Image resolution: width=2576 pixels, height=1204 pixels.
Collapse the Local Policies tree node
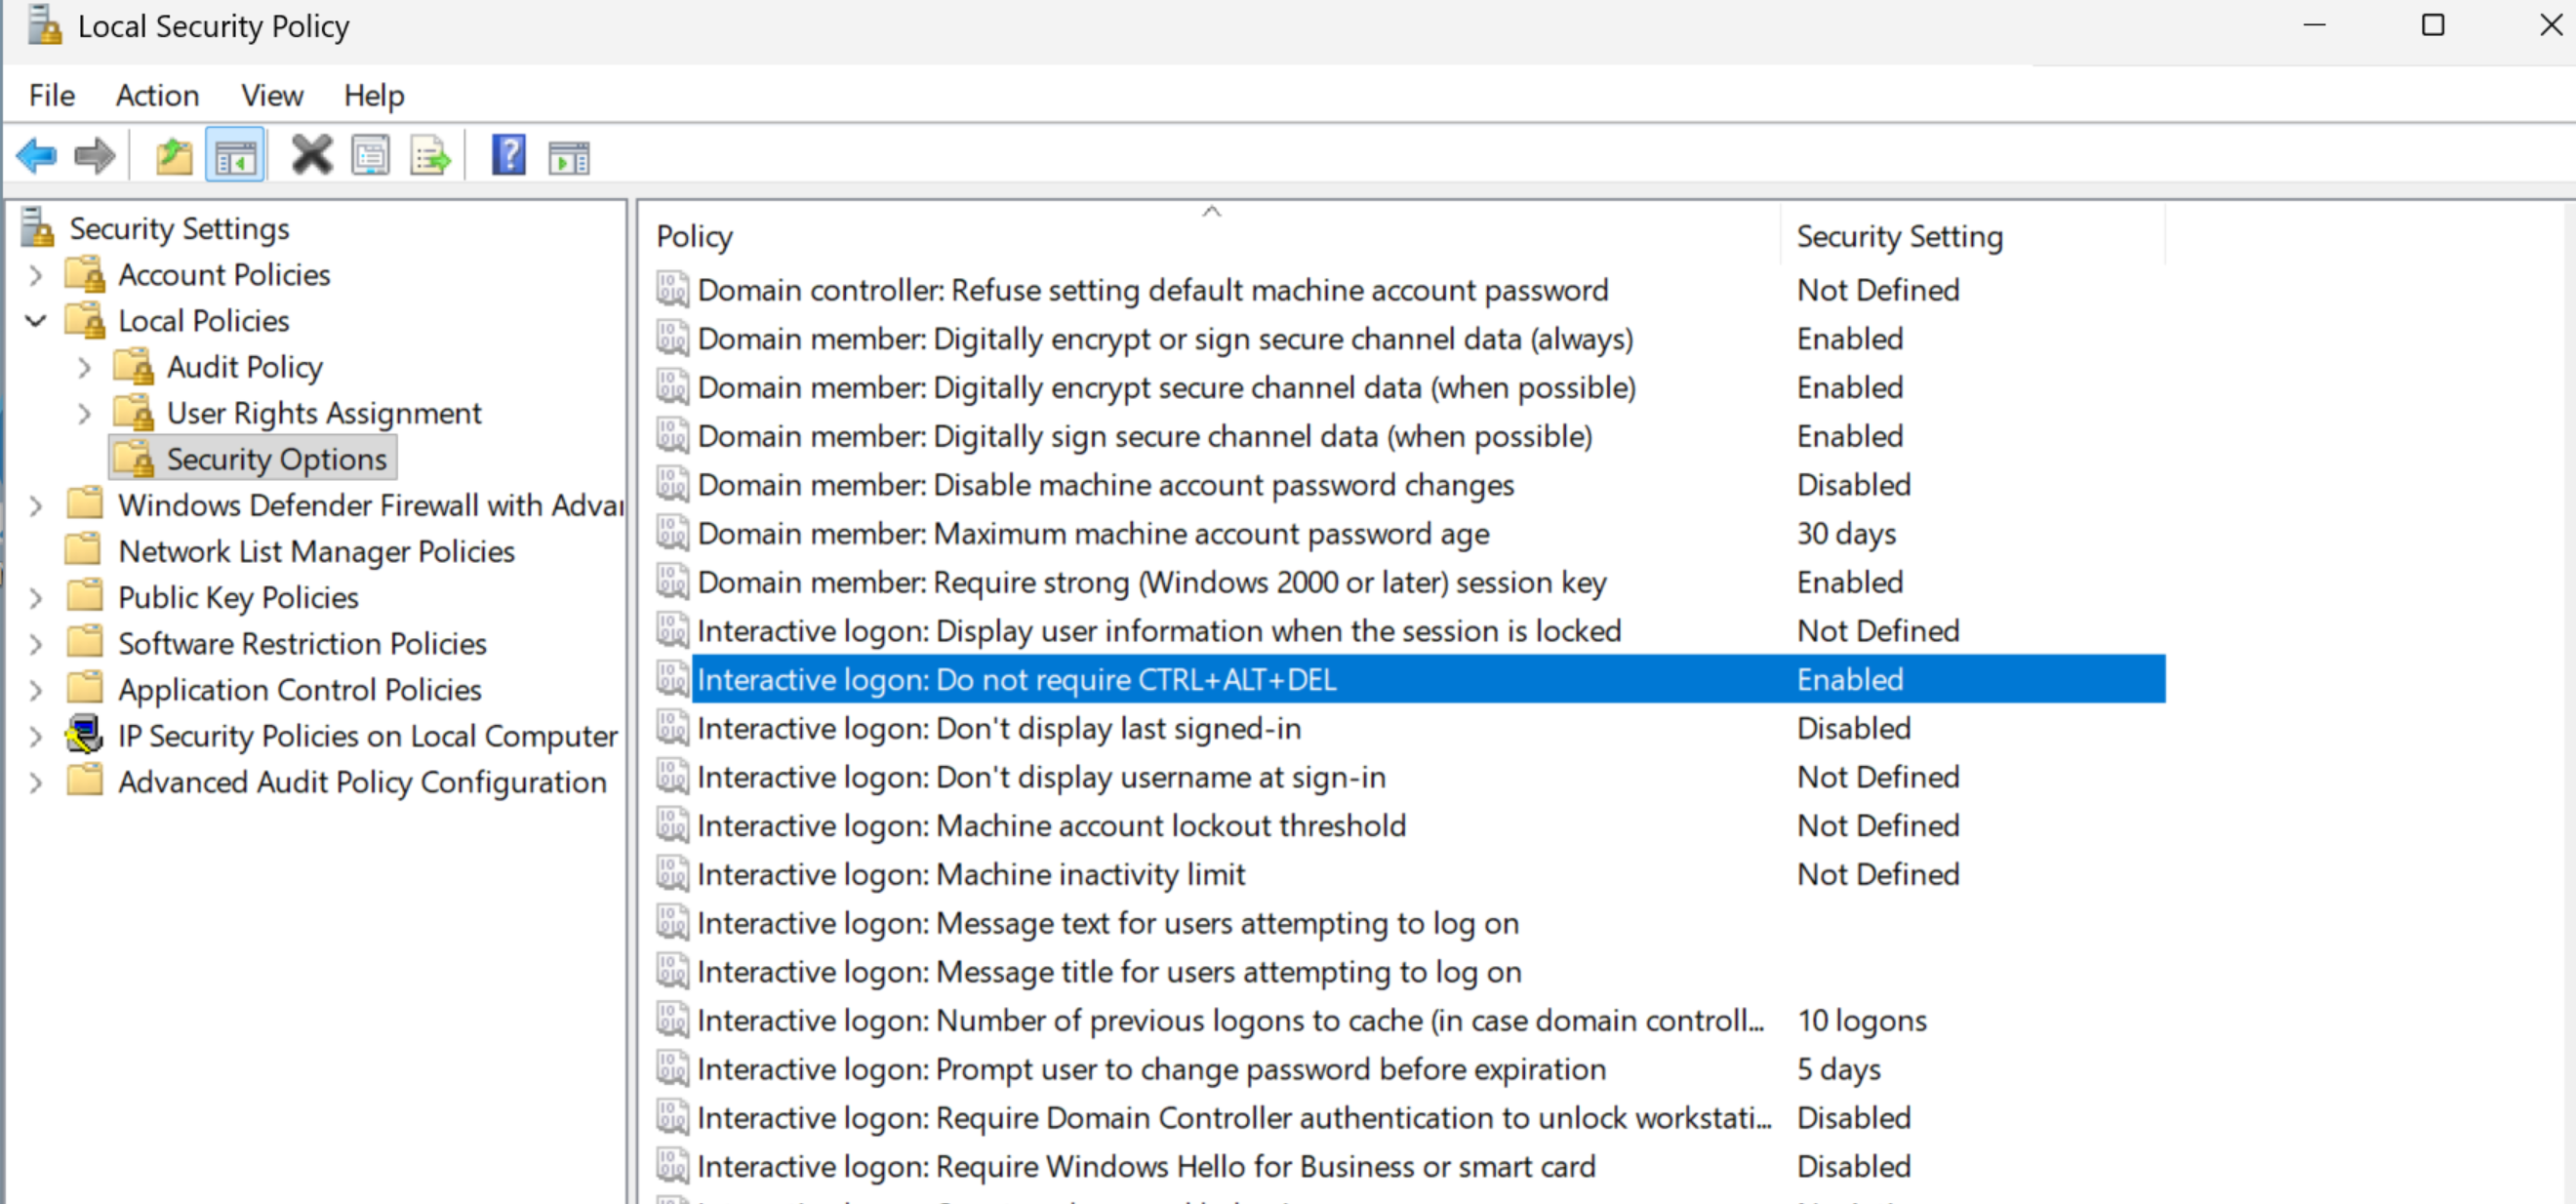click(x=36, y=321)
